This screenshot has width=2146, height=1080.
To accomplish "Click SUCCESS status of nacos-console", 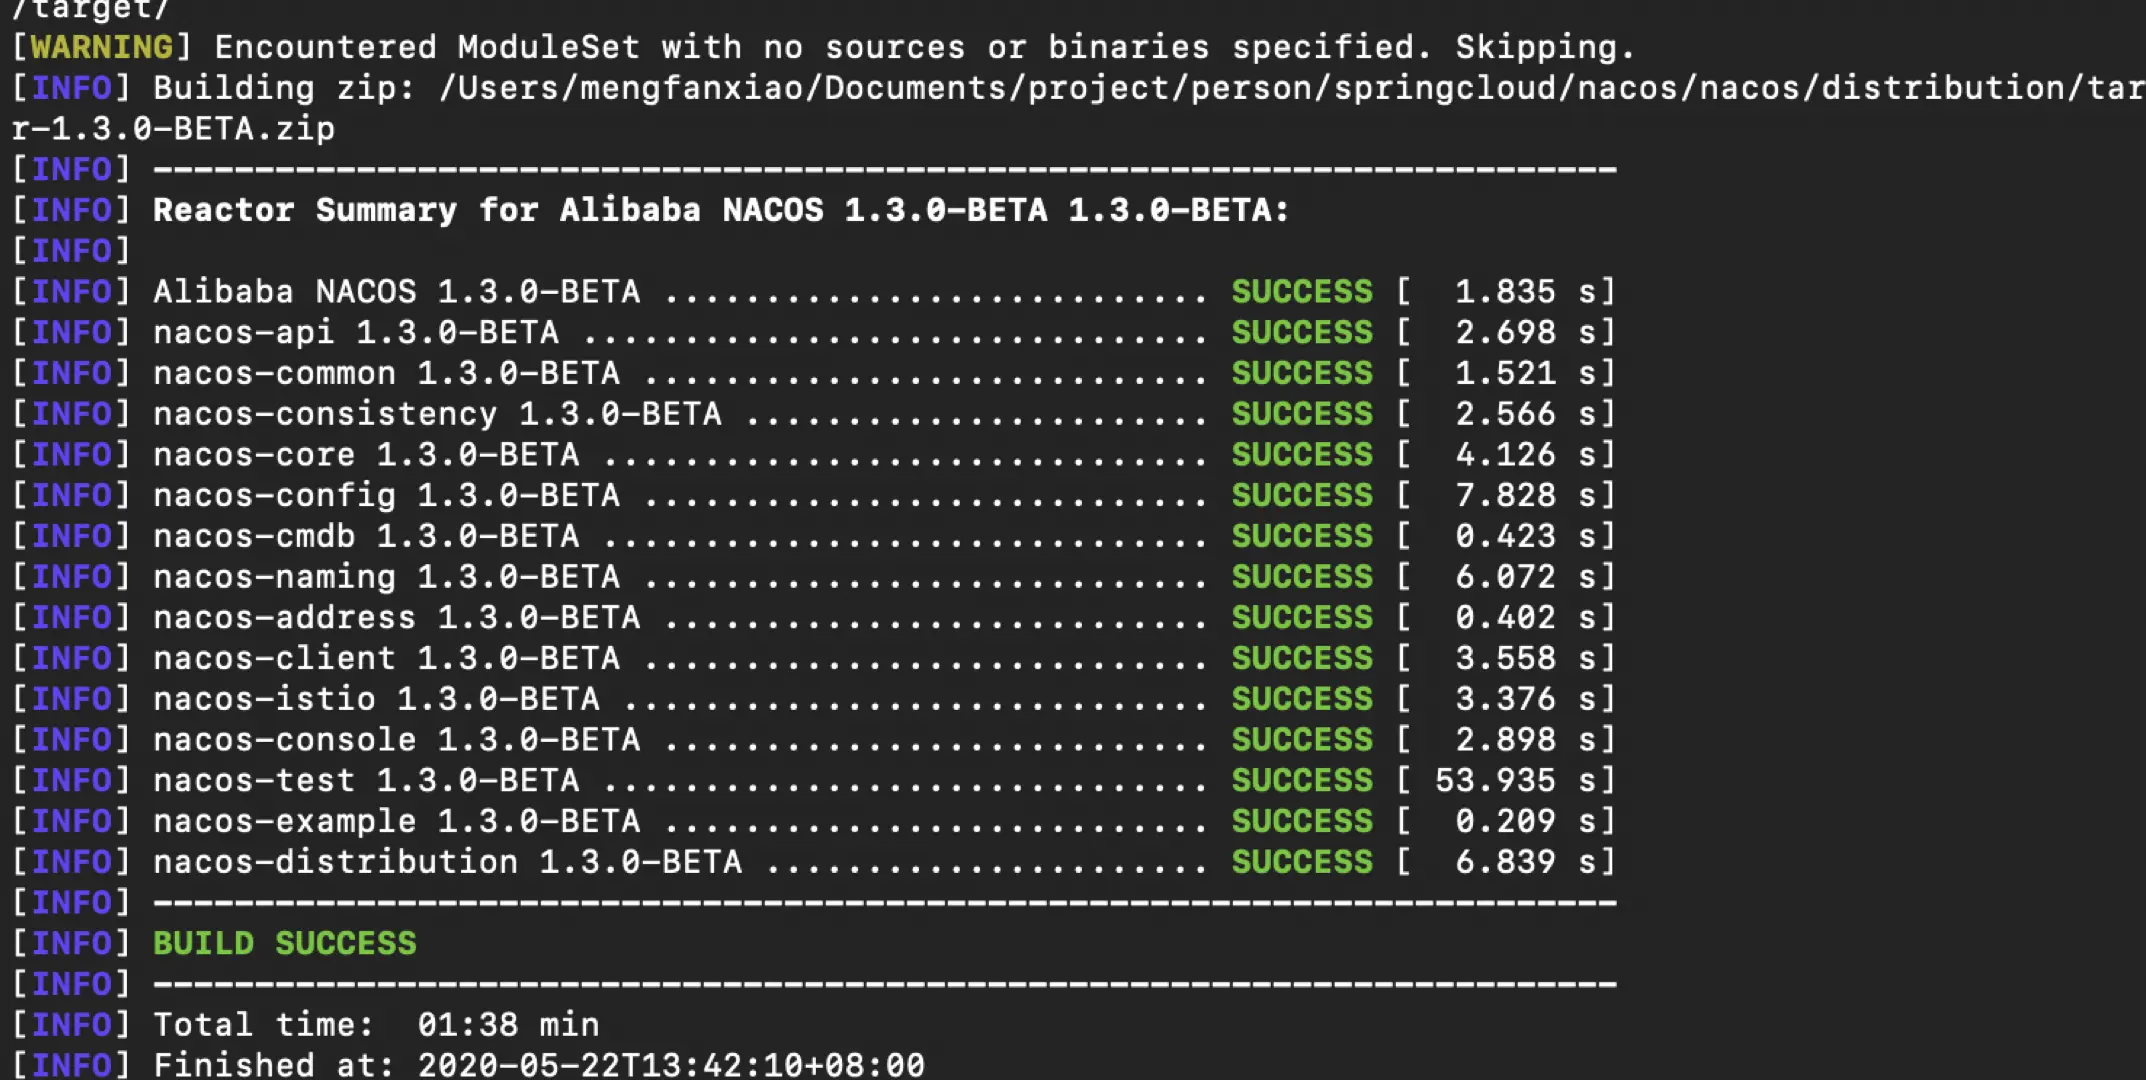I will tap(1302, 740).
